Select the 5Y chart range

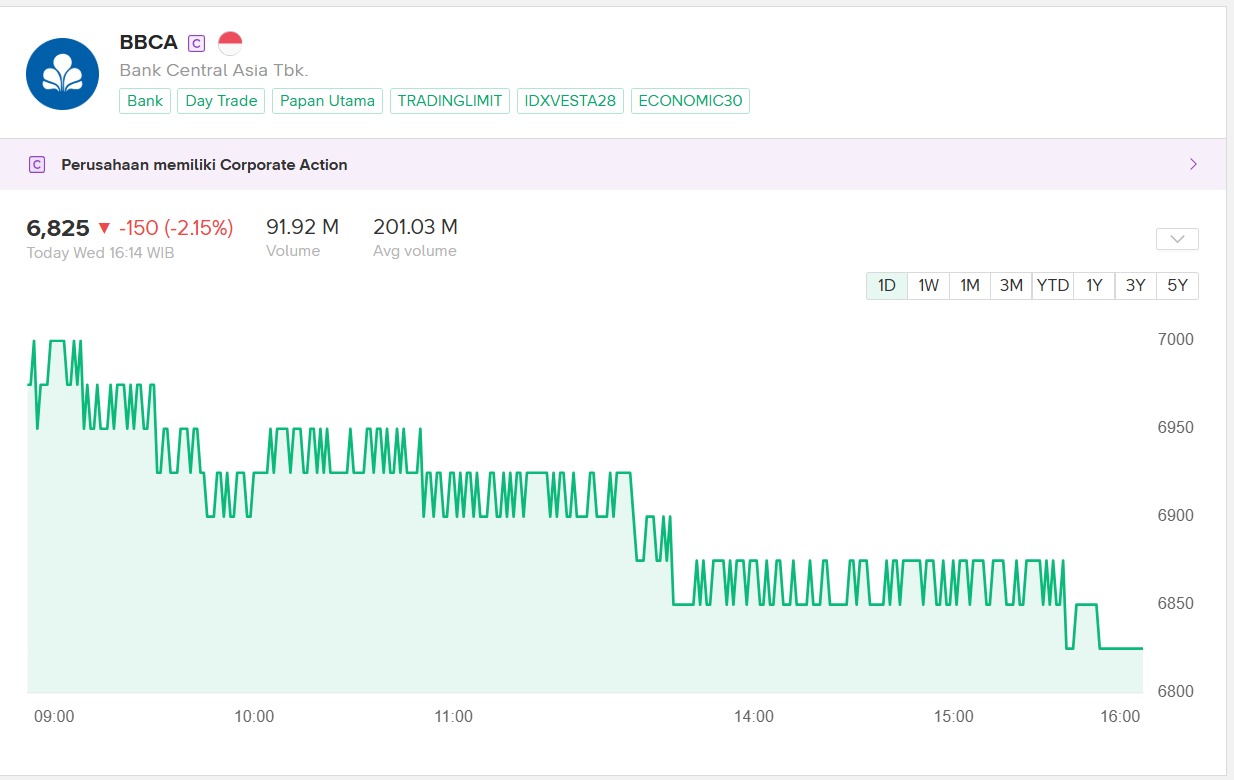(x=1177, y=285)
